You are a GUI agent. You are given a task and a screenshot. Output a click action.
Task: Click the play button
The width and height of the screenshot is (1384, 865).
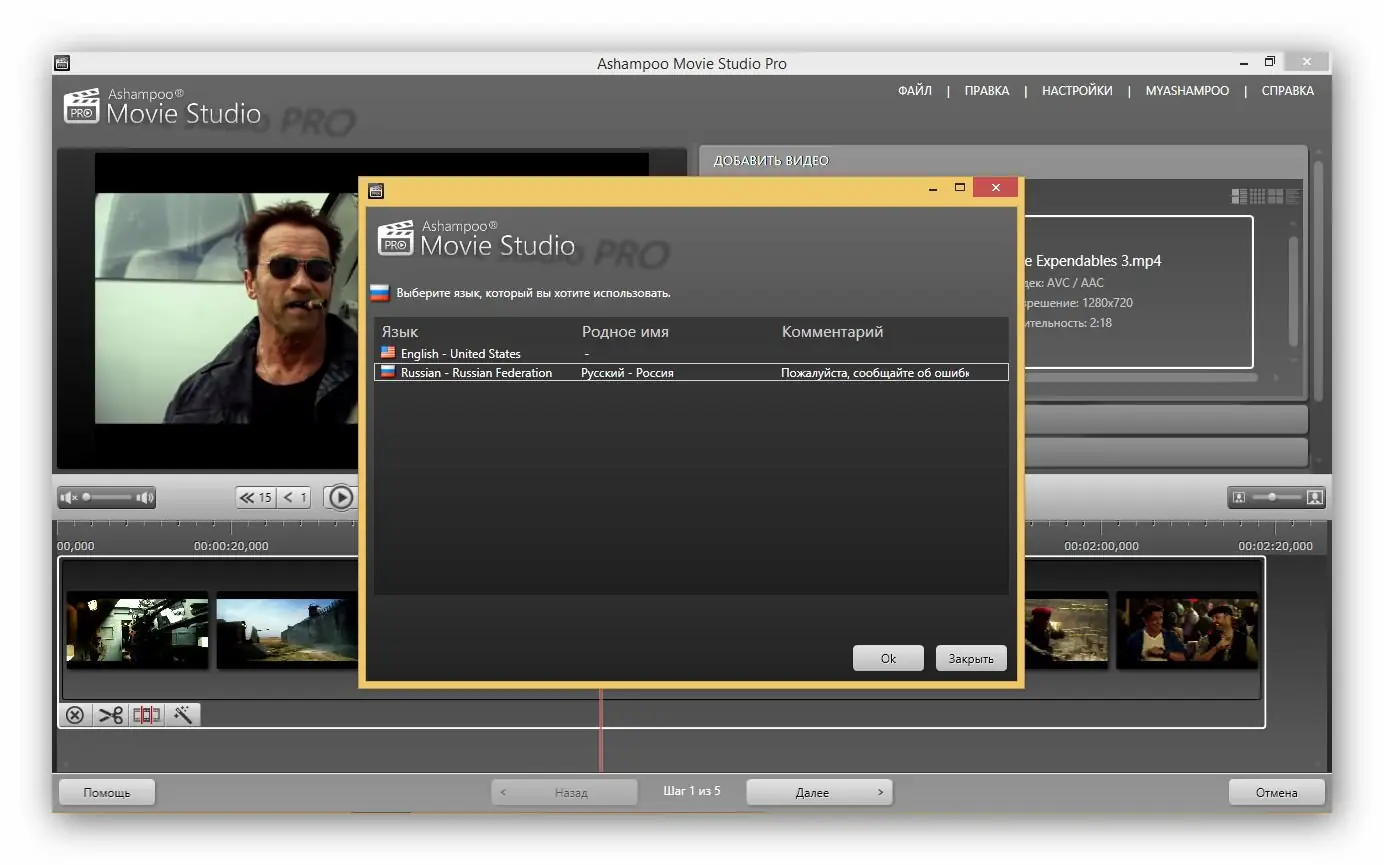(x=341, y=497)
